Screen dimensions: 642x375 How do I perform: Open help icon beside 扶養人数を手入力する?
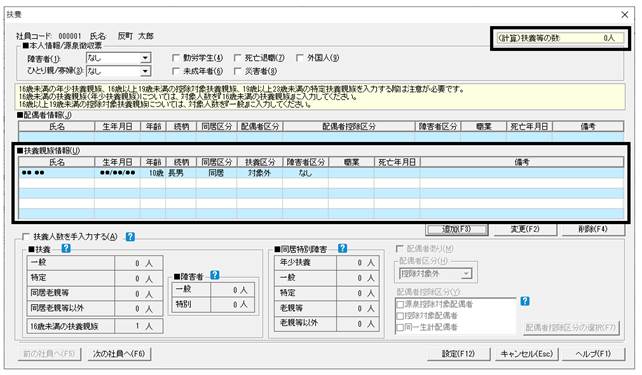[x=130, y=236]
